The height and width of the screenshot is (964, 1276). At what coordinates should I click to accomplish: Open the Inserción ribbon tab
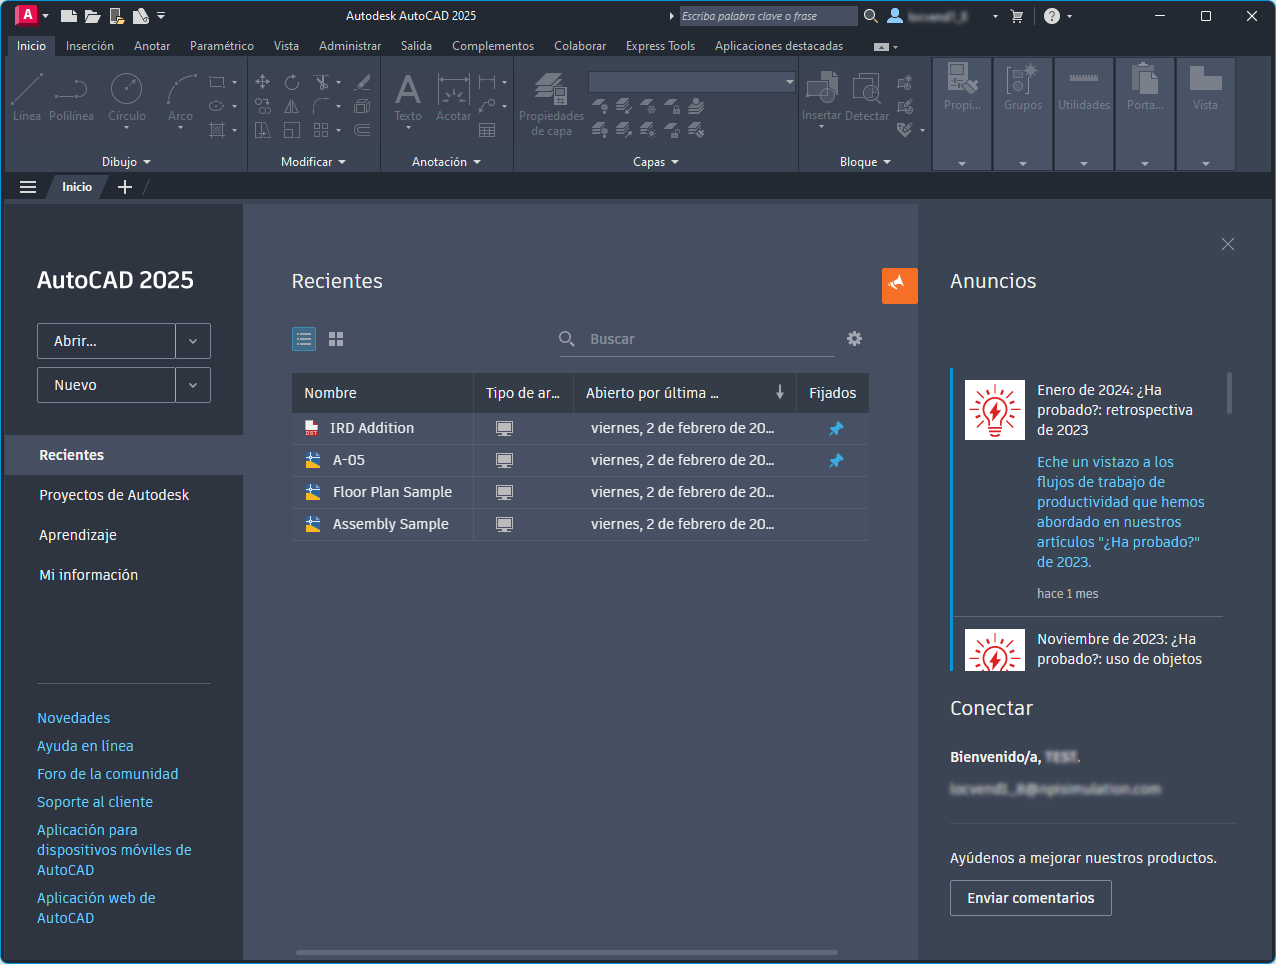(x=90, y=46)
